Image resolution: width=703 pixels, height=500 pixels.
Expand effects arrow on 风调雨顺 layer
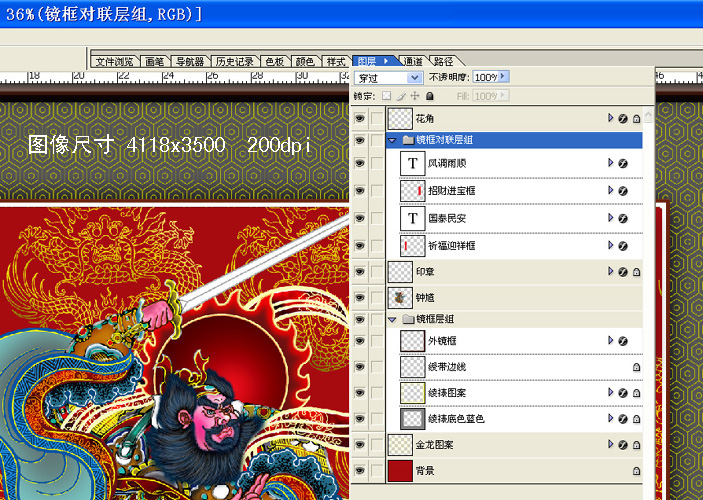[x=610, y=162]
